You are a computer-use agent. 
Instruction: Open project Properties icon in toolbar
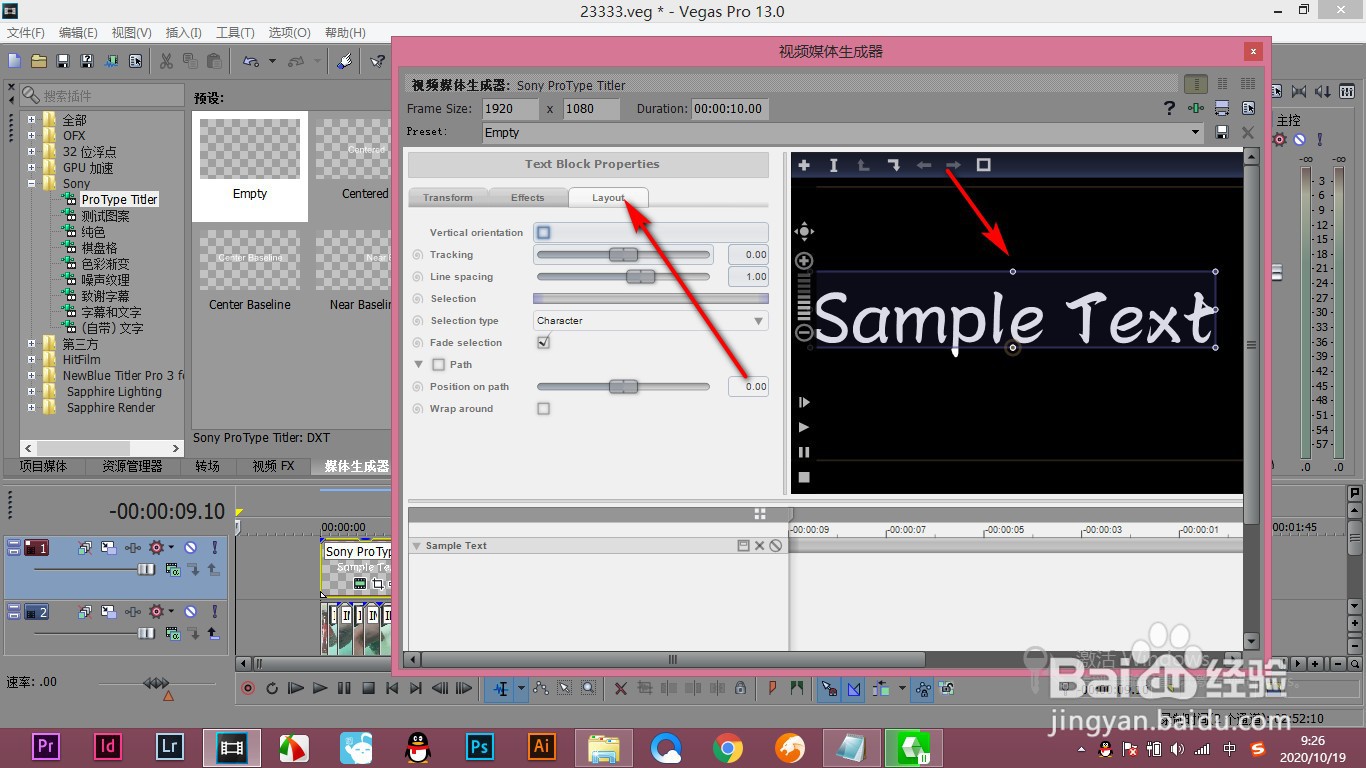coord(134,61)
